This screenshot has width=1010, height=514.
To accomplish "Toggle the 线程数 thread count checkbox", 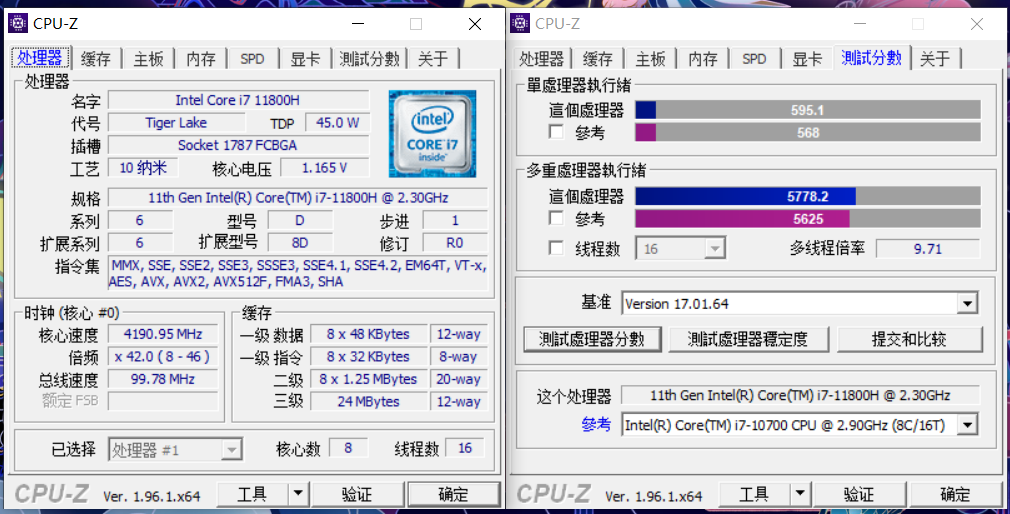I will point(557,248).
